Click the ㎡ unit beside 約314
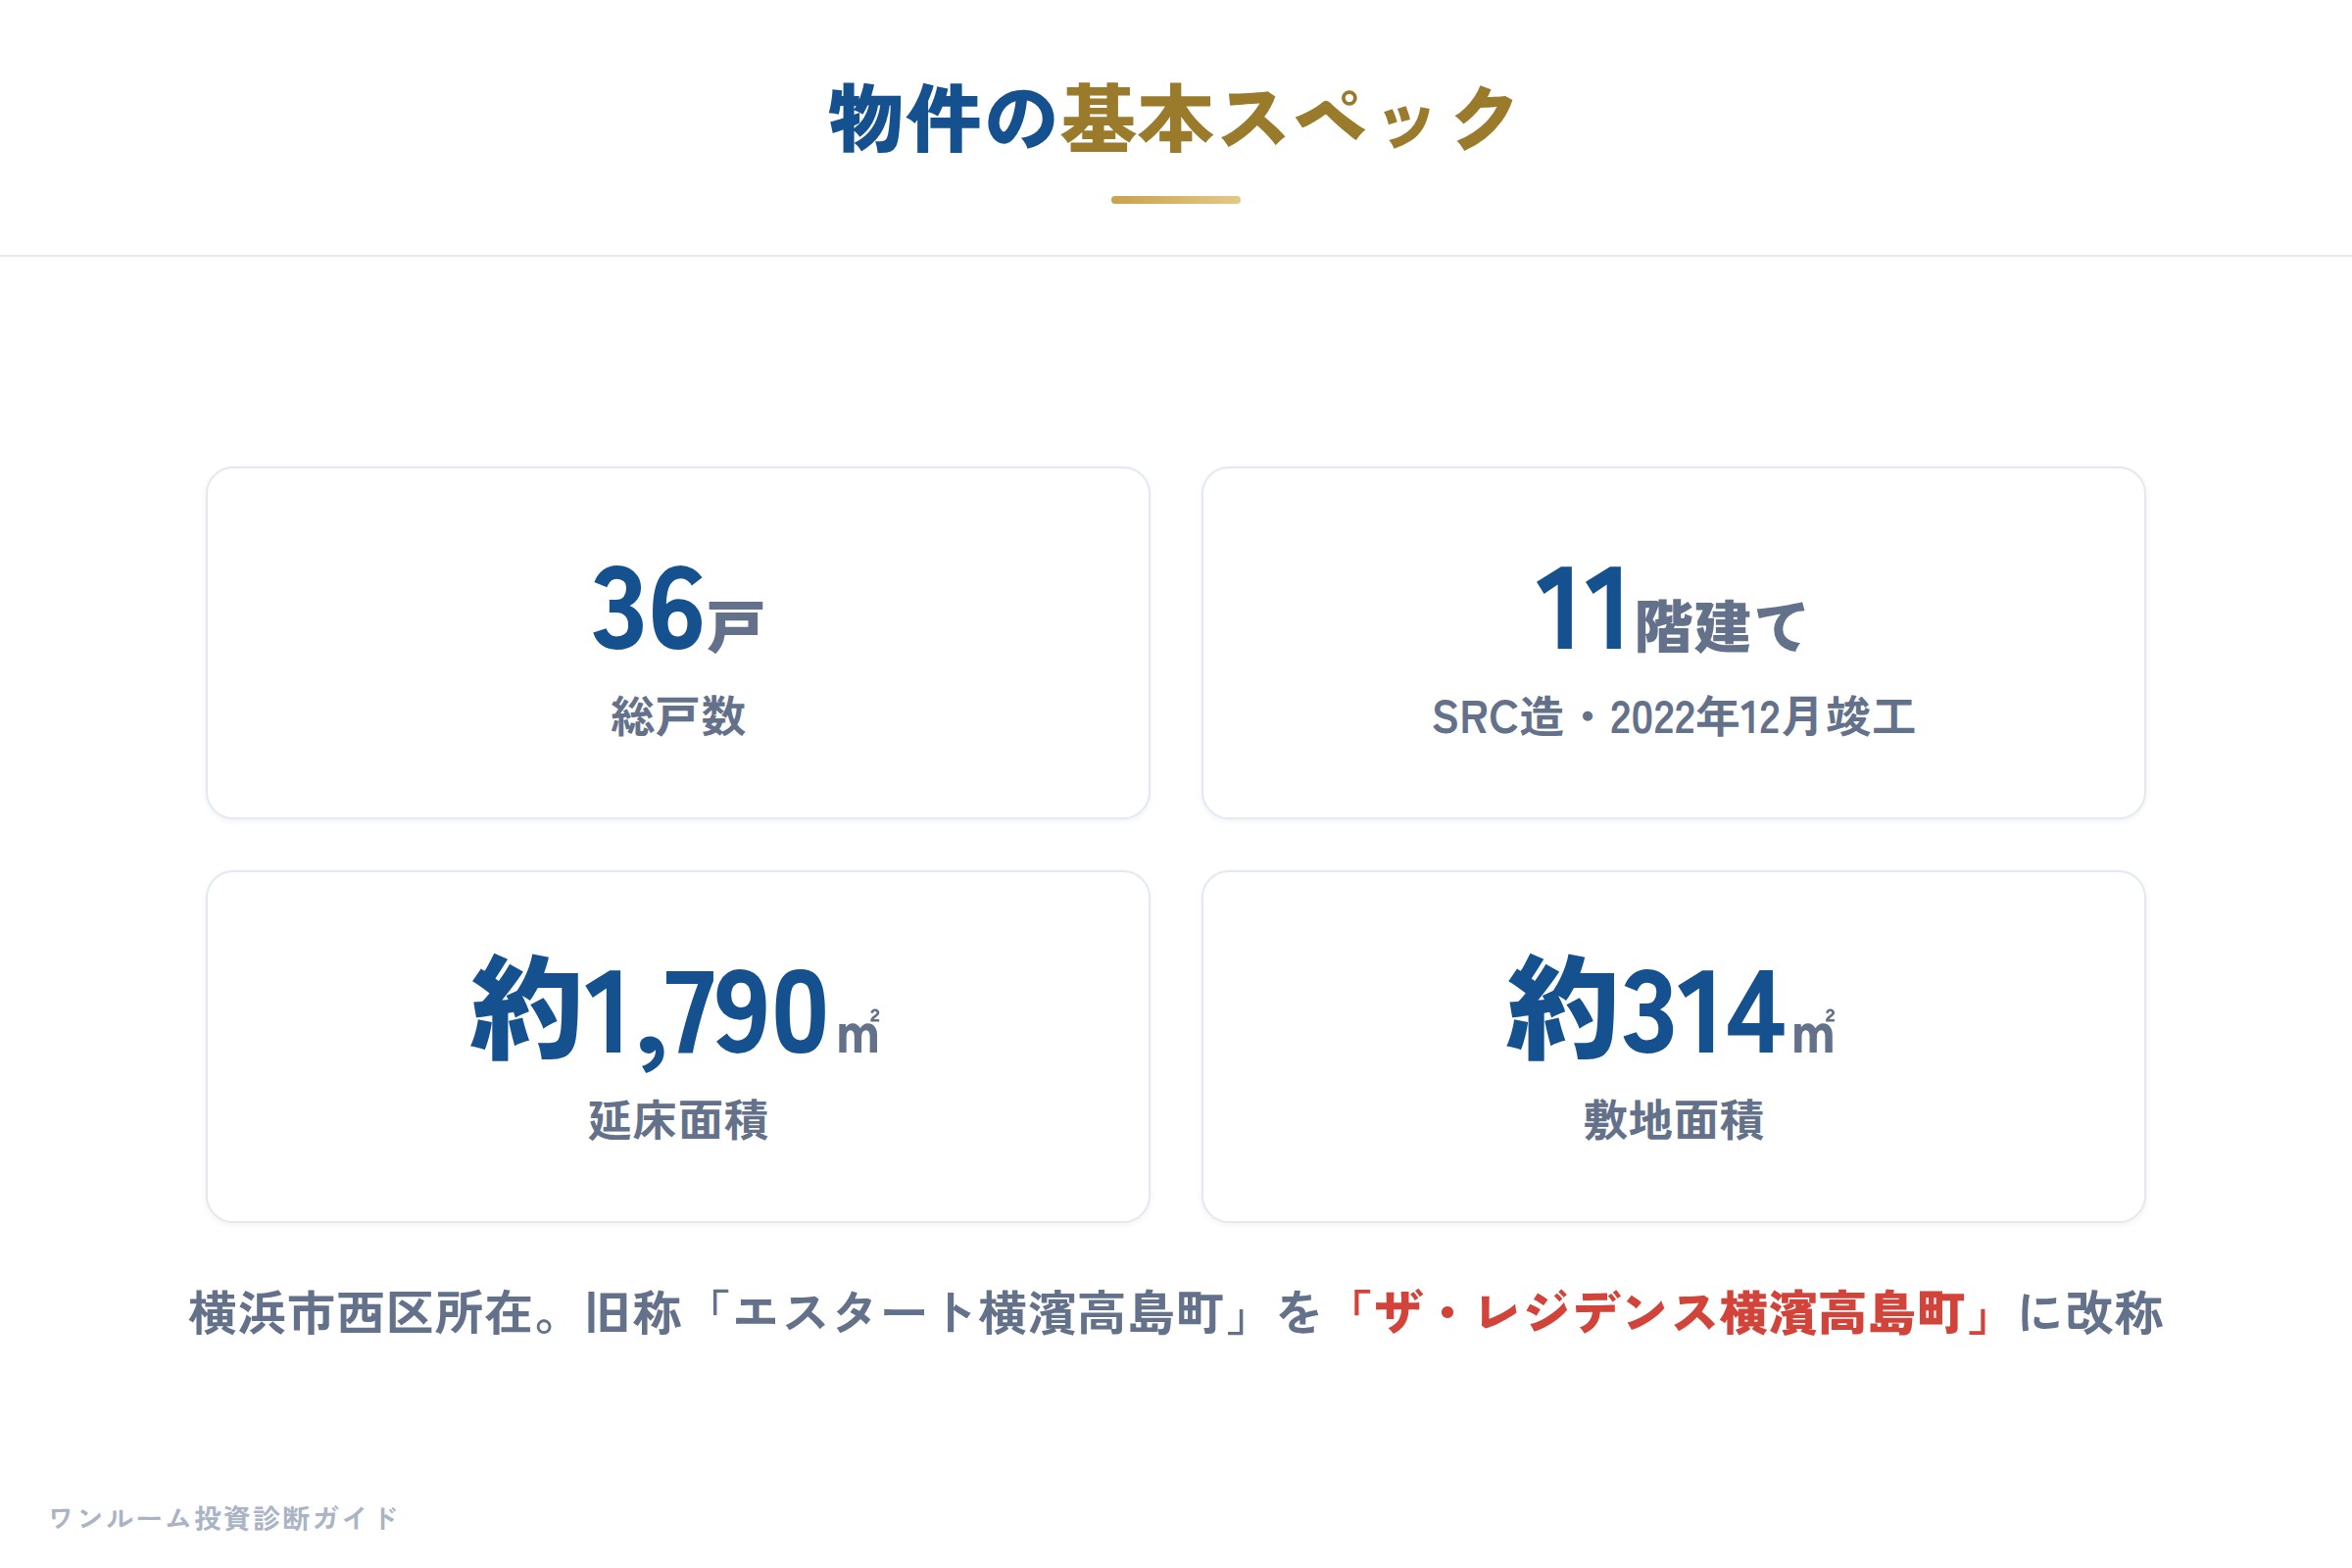The width and height of the screenshot is (2352, 1568). (1815, 1032)
